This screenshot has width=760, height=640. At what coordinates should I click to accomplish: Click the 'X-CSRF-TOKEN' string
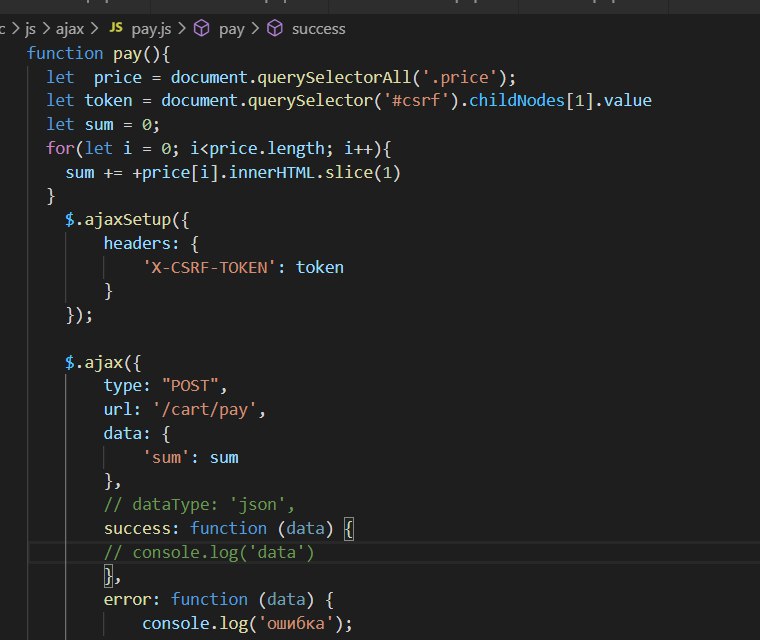[209, 267]
